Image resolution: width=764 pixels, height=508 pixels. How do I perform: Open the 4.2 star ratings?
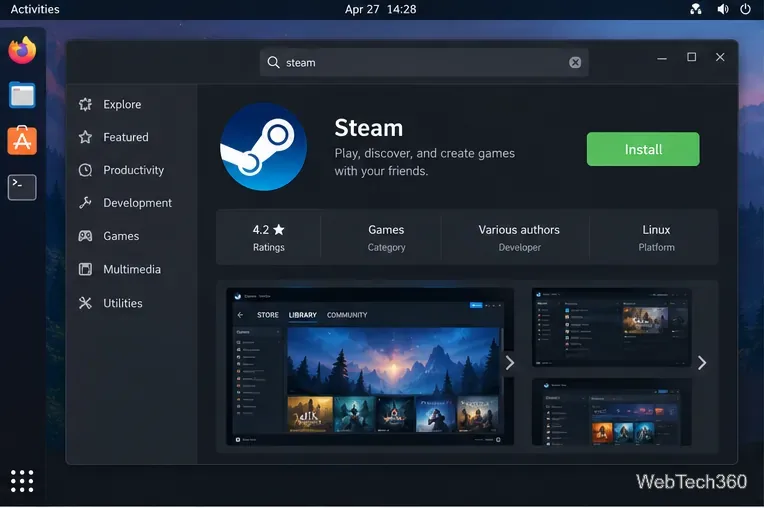pos(268,237)
